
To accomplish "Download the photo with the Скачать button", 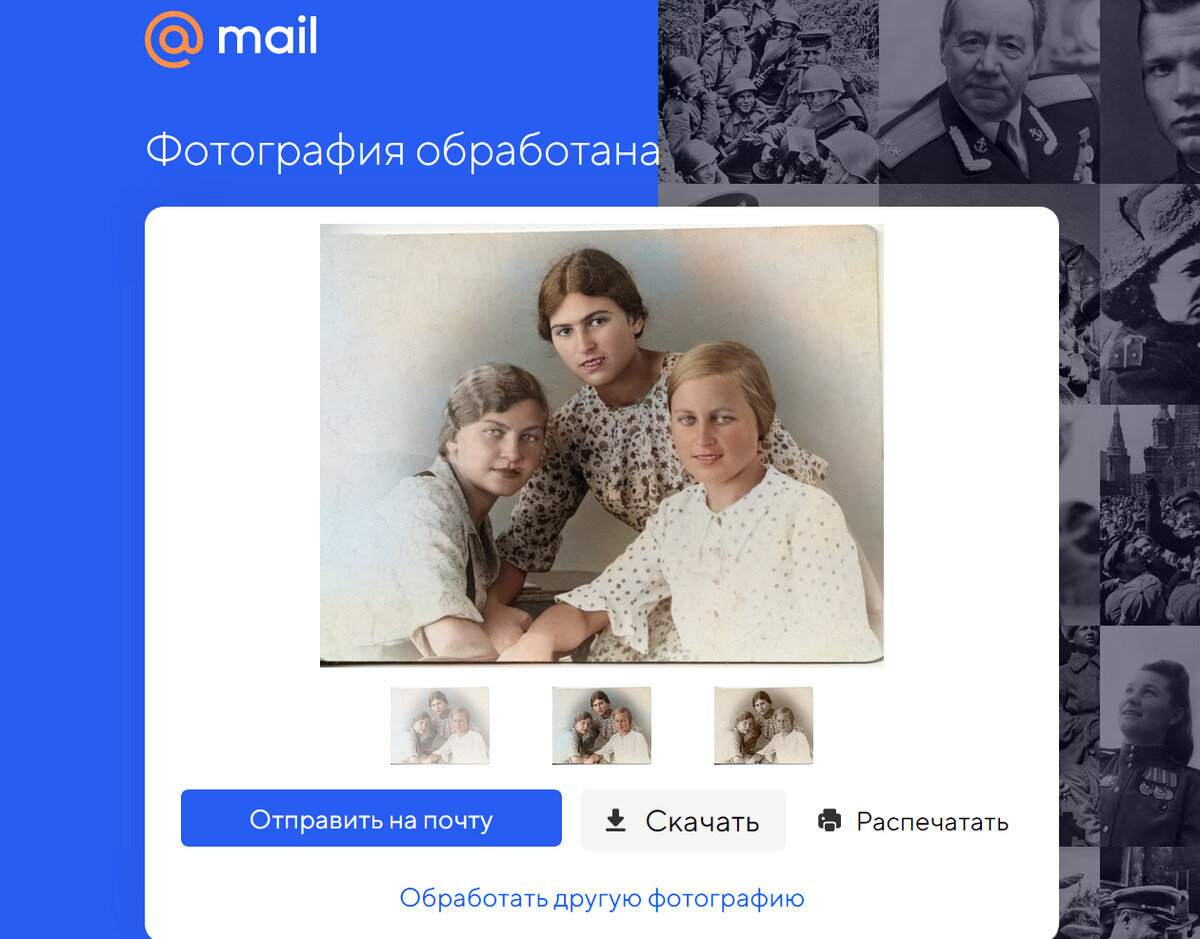I will (x=683, y=820).
